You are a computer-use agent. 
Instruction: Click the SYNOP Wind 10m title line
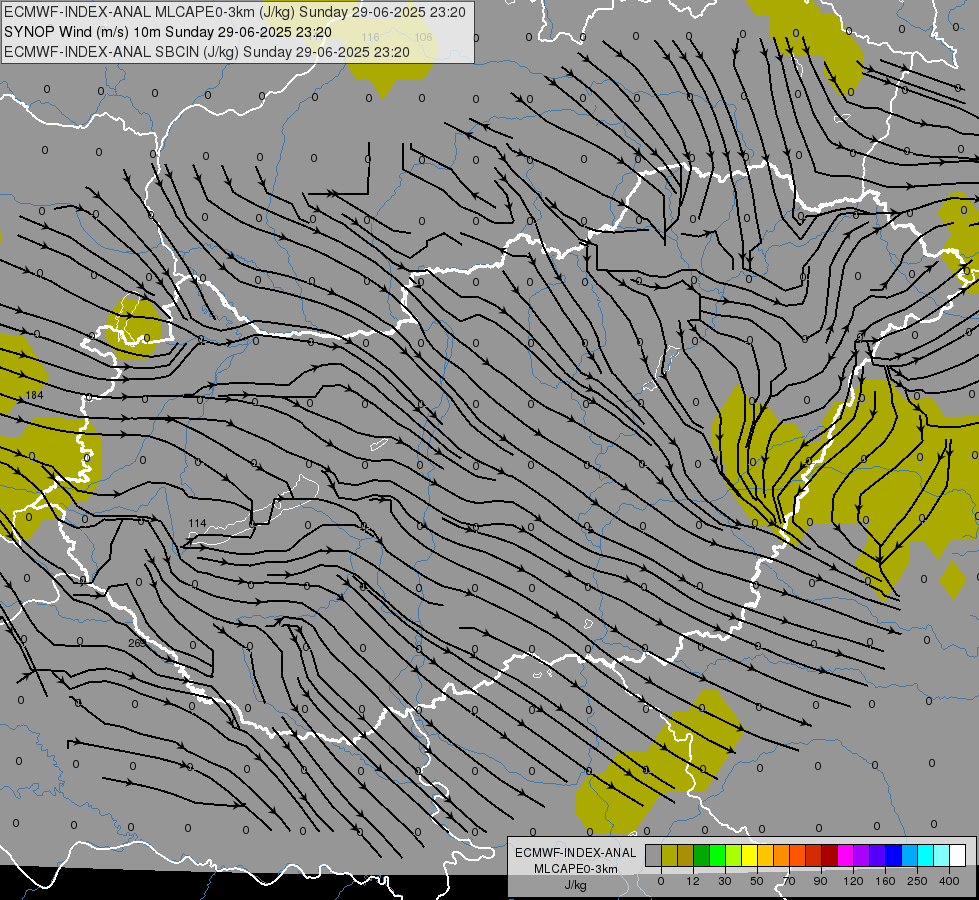(168, 32)
